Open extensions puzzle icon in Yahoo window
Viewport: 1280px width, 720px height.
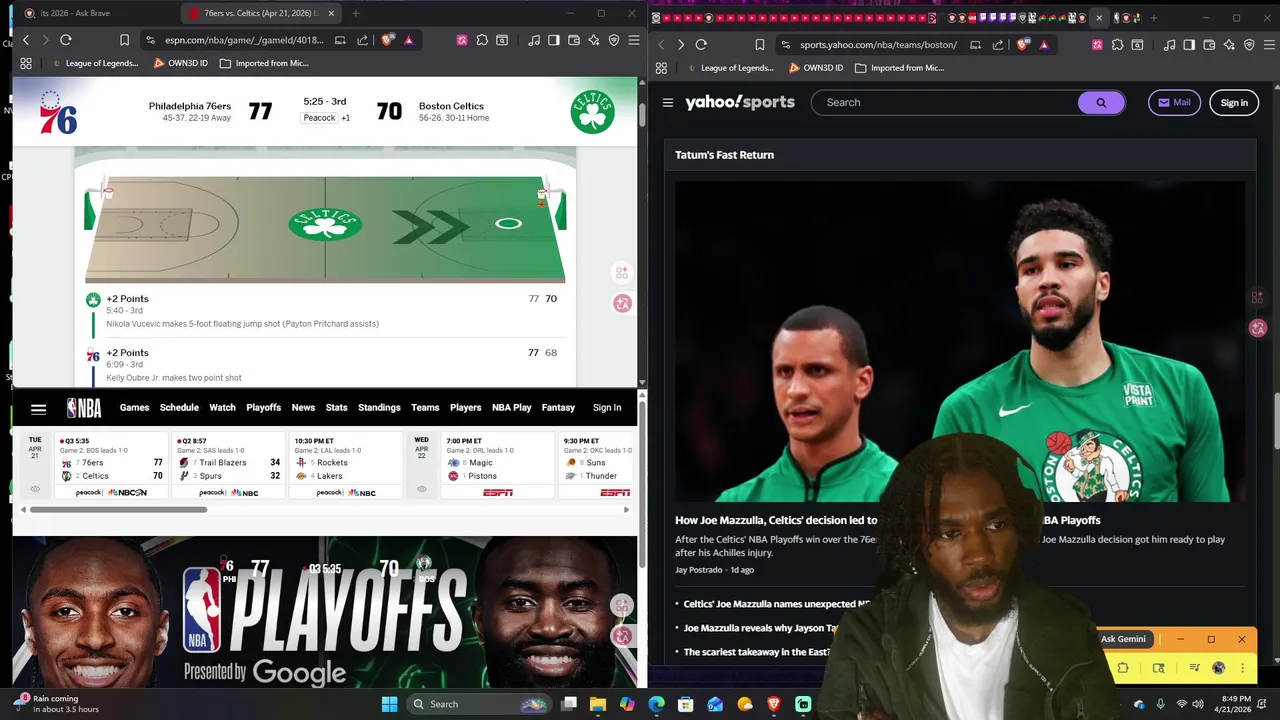click(1117, 44)
